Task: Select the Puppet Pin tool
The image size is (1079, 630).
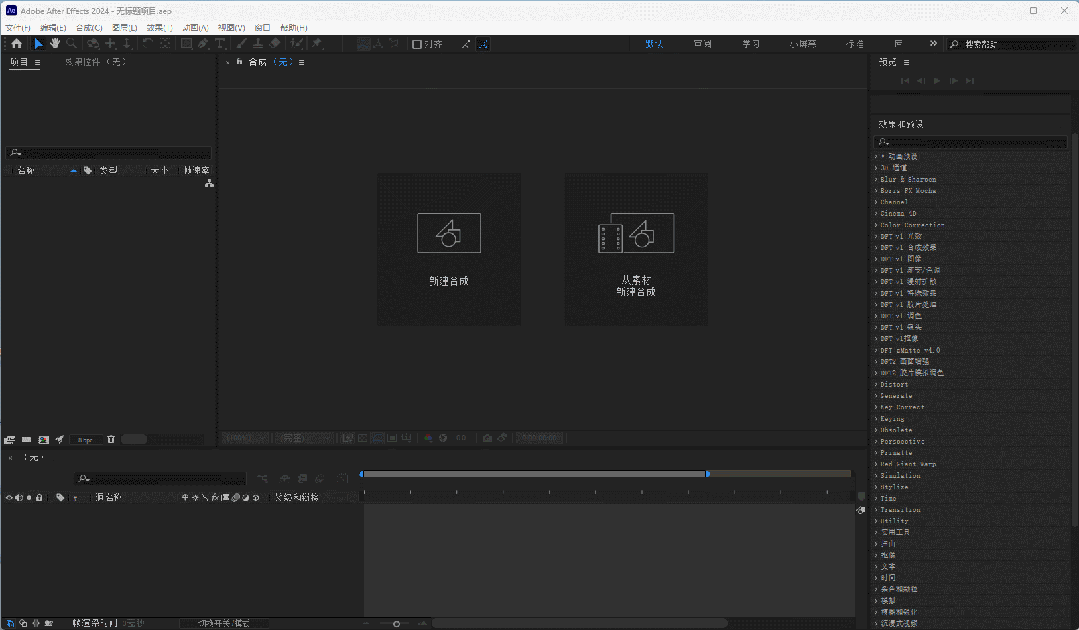Action: [317, 43]
